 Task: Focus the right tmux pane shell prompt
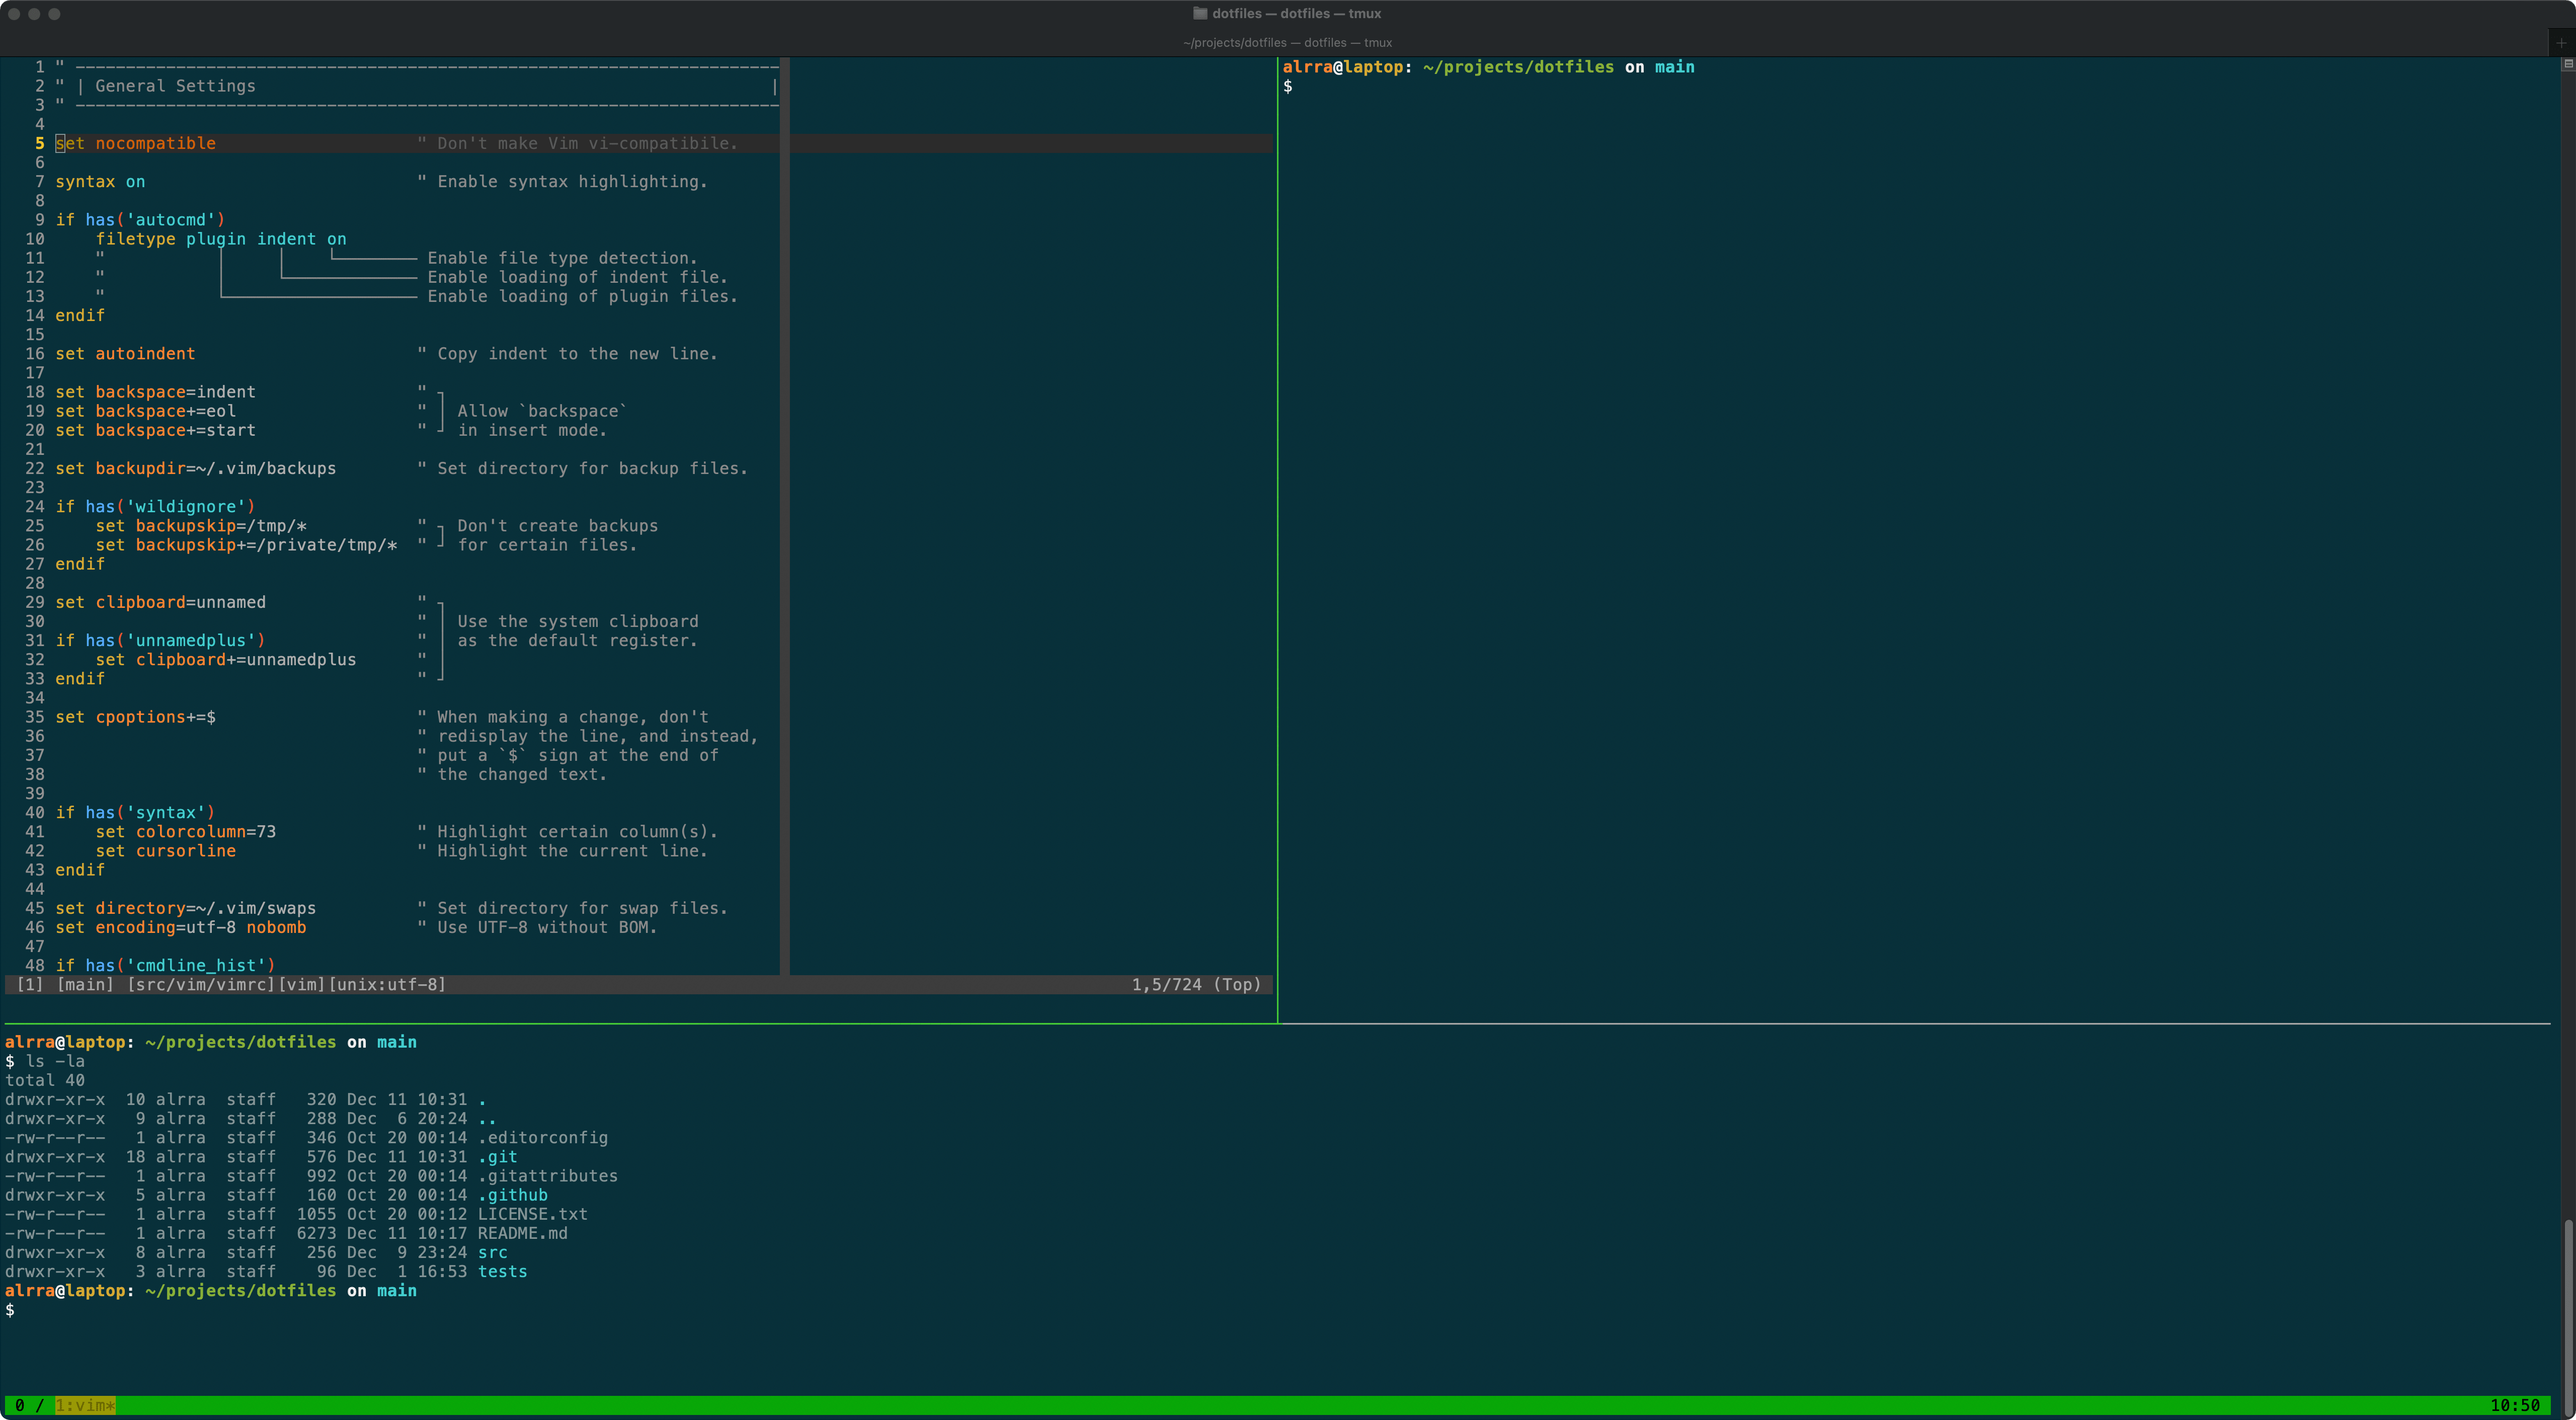(x=1288, y=87)
